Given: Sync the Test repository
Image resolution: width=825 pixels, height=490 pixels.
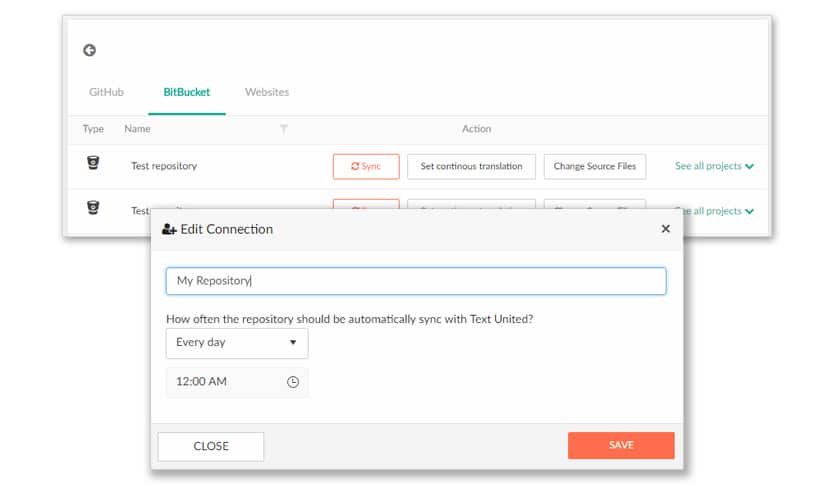Looking at the screenshot, I should click(x=366, y=166).
